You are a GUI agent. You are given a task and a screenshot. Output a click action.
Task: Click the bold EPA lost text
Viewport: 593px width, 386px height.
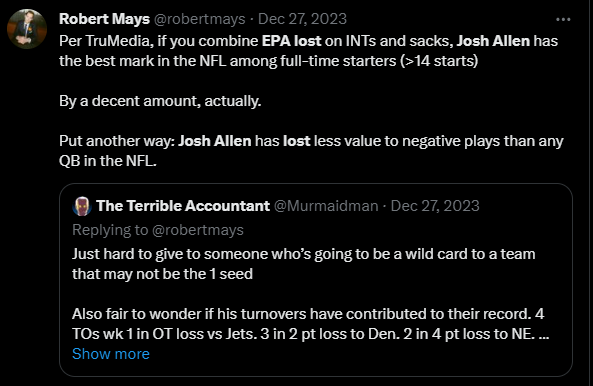[292, 41]
